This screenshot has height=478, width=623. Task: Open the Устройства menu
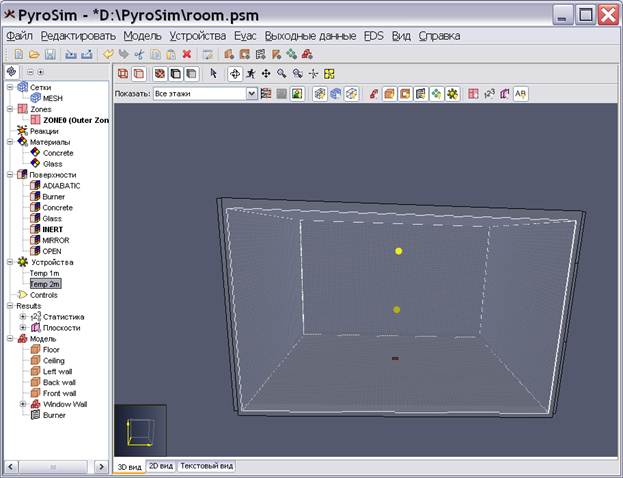pos(197,36)
